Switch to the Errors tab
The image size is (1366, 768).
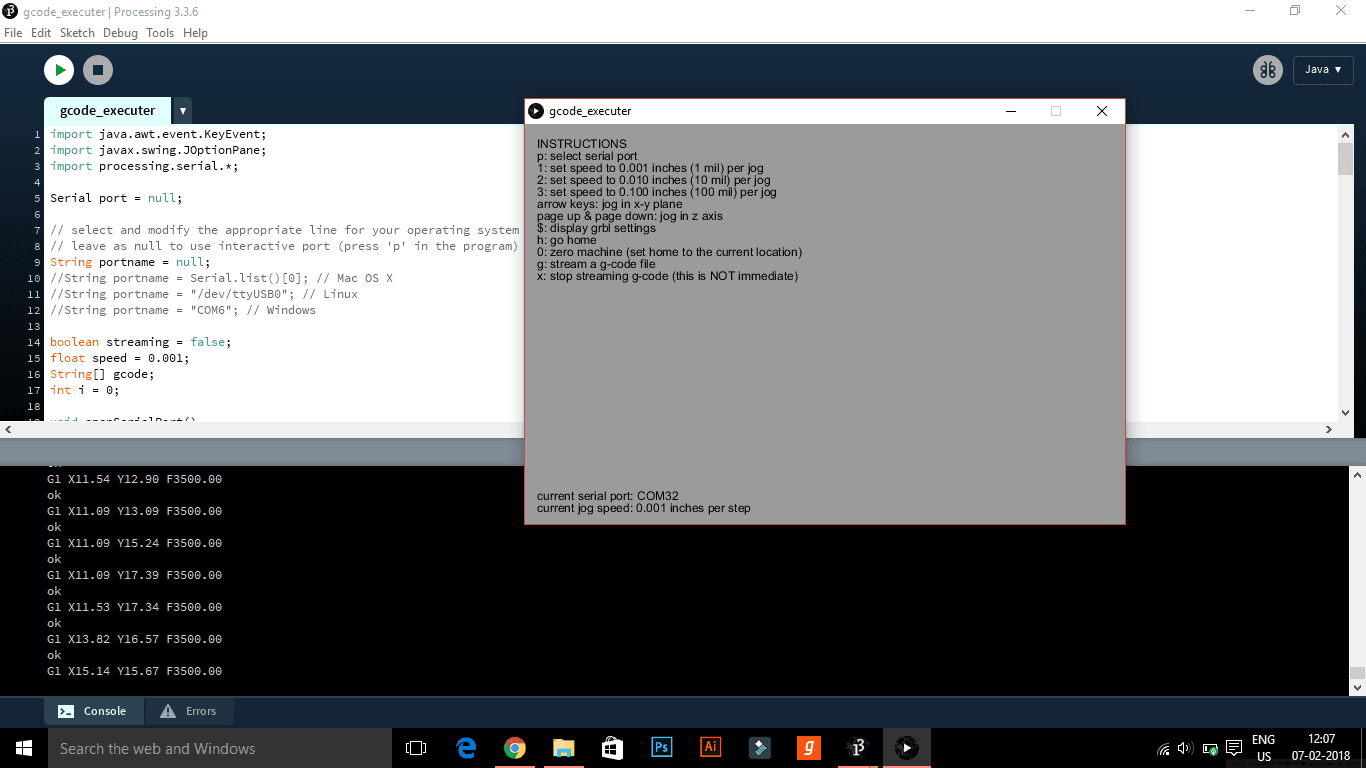(189, 711)
